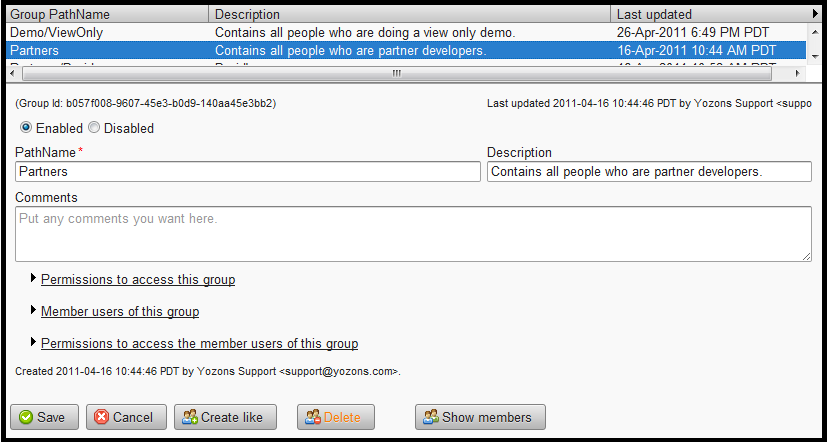Image resolution: width=827 pixels, height=442 pixels.
Task: Click the red X icon on Cancel
Action: [102, 417]
